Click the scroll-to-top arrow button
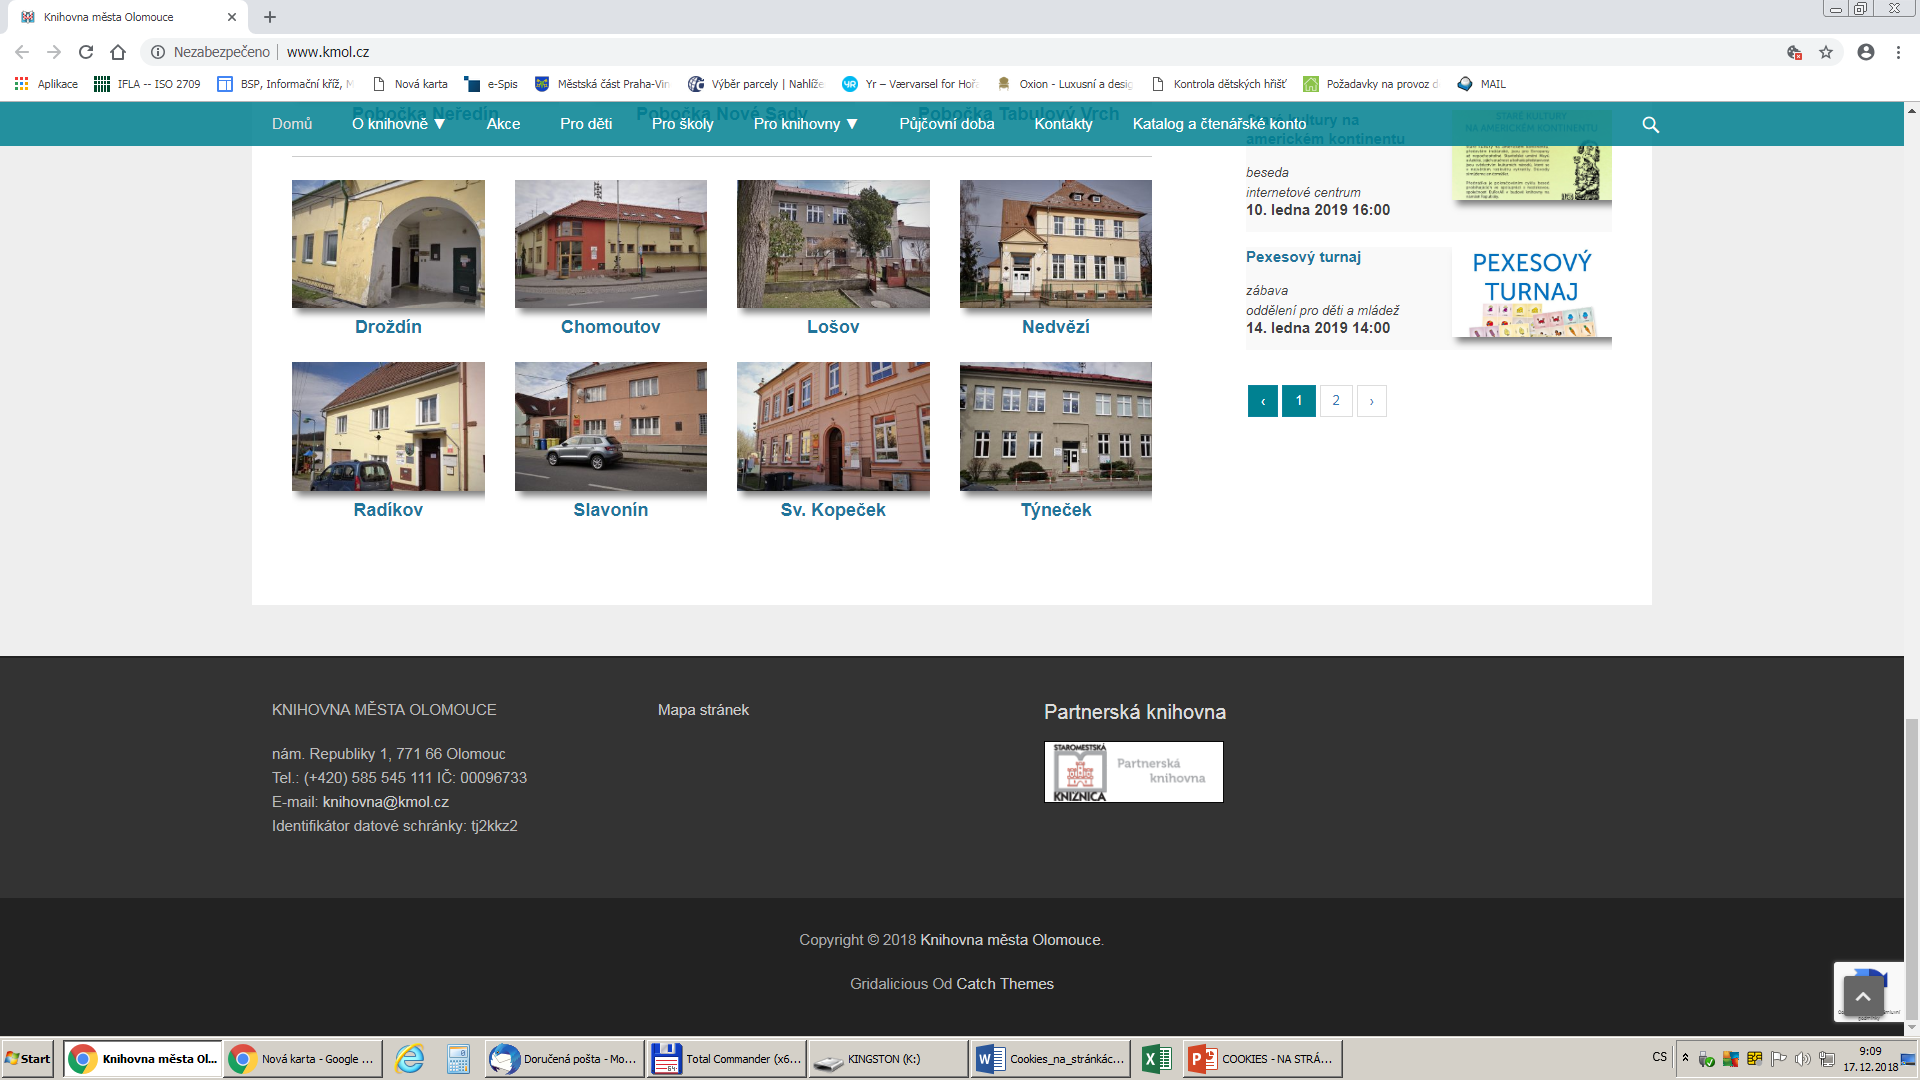Image resolution: width=1920 pixels, height=1080 pixels. pyautogui.click(x=1863, y=996)
